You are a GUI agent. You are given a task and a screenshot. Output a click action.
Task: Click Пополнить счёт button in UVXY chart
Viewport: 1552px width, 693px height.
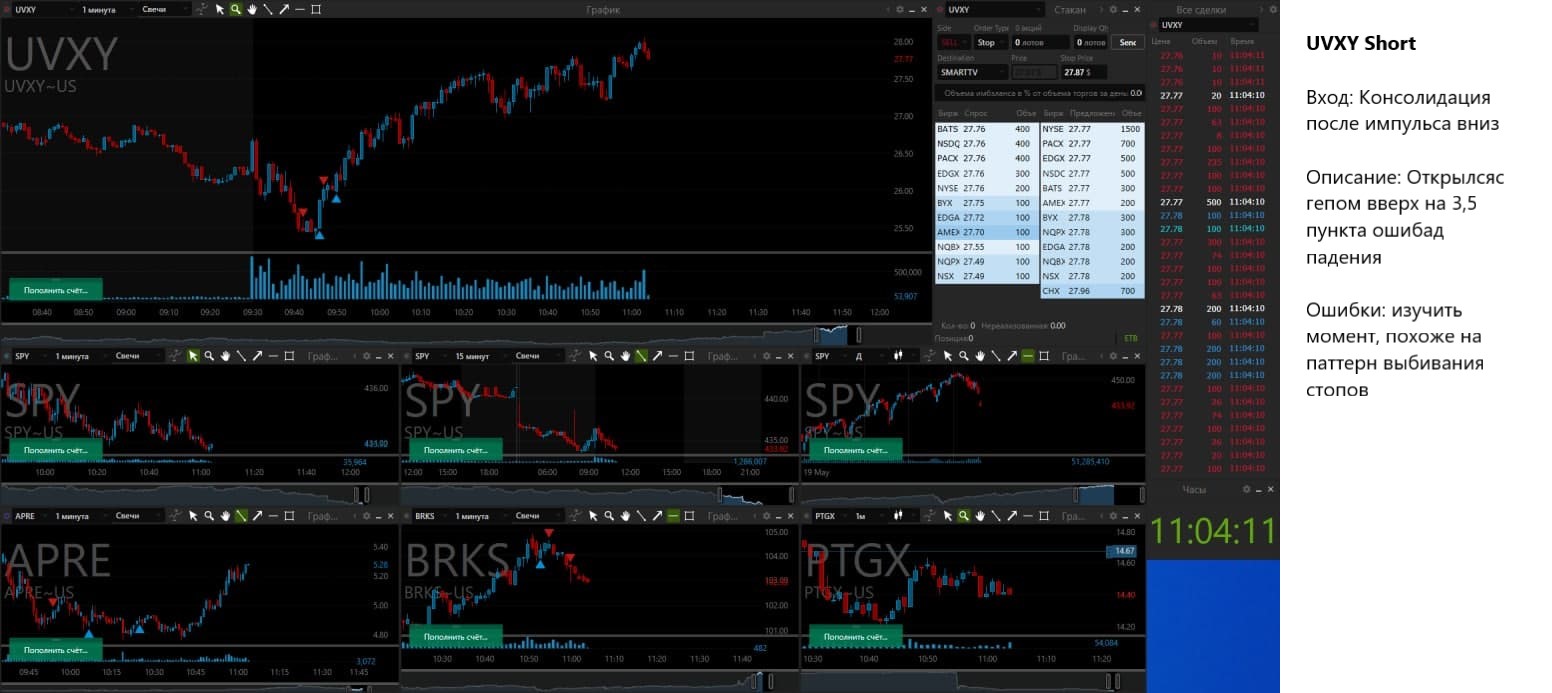coord(56,289)
